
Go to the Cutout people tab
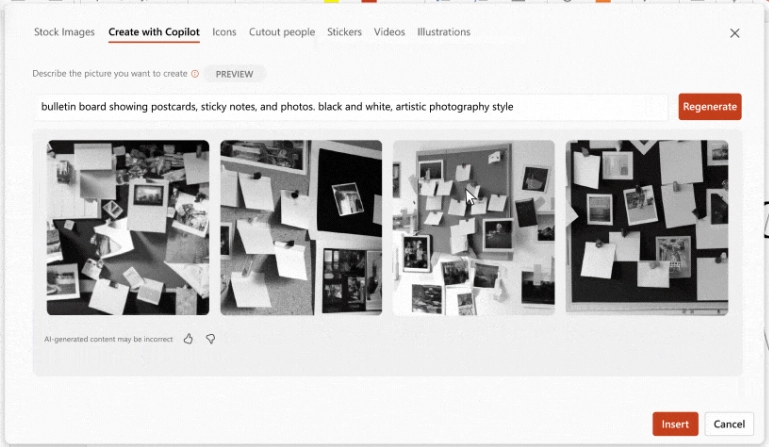(x=282, y=32)
